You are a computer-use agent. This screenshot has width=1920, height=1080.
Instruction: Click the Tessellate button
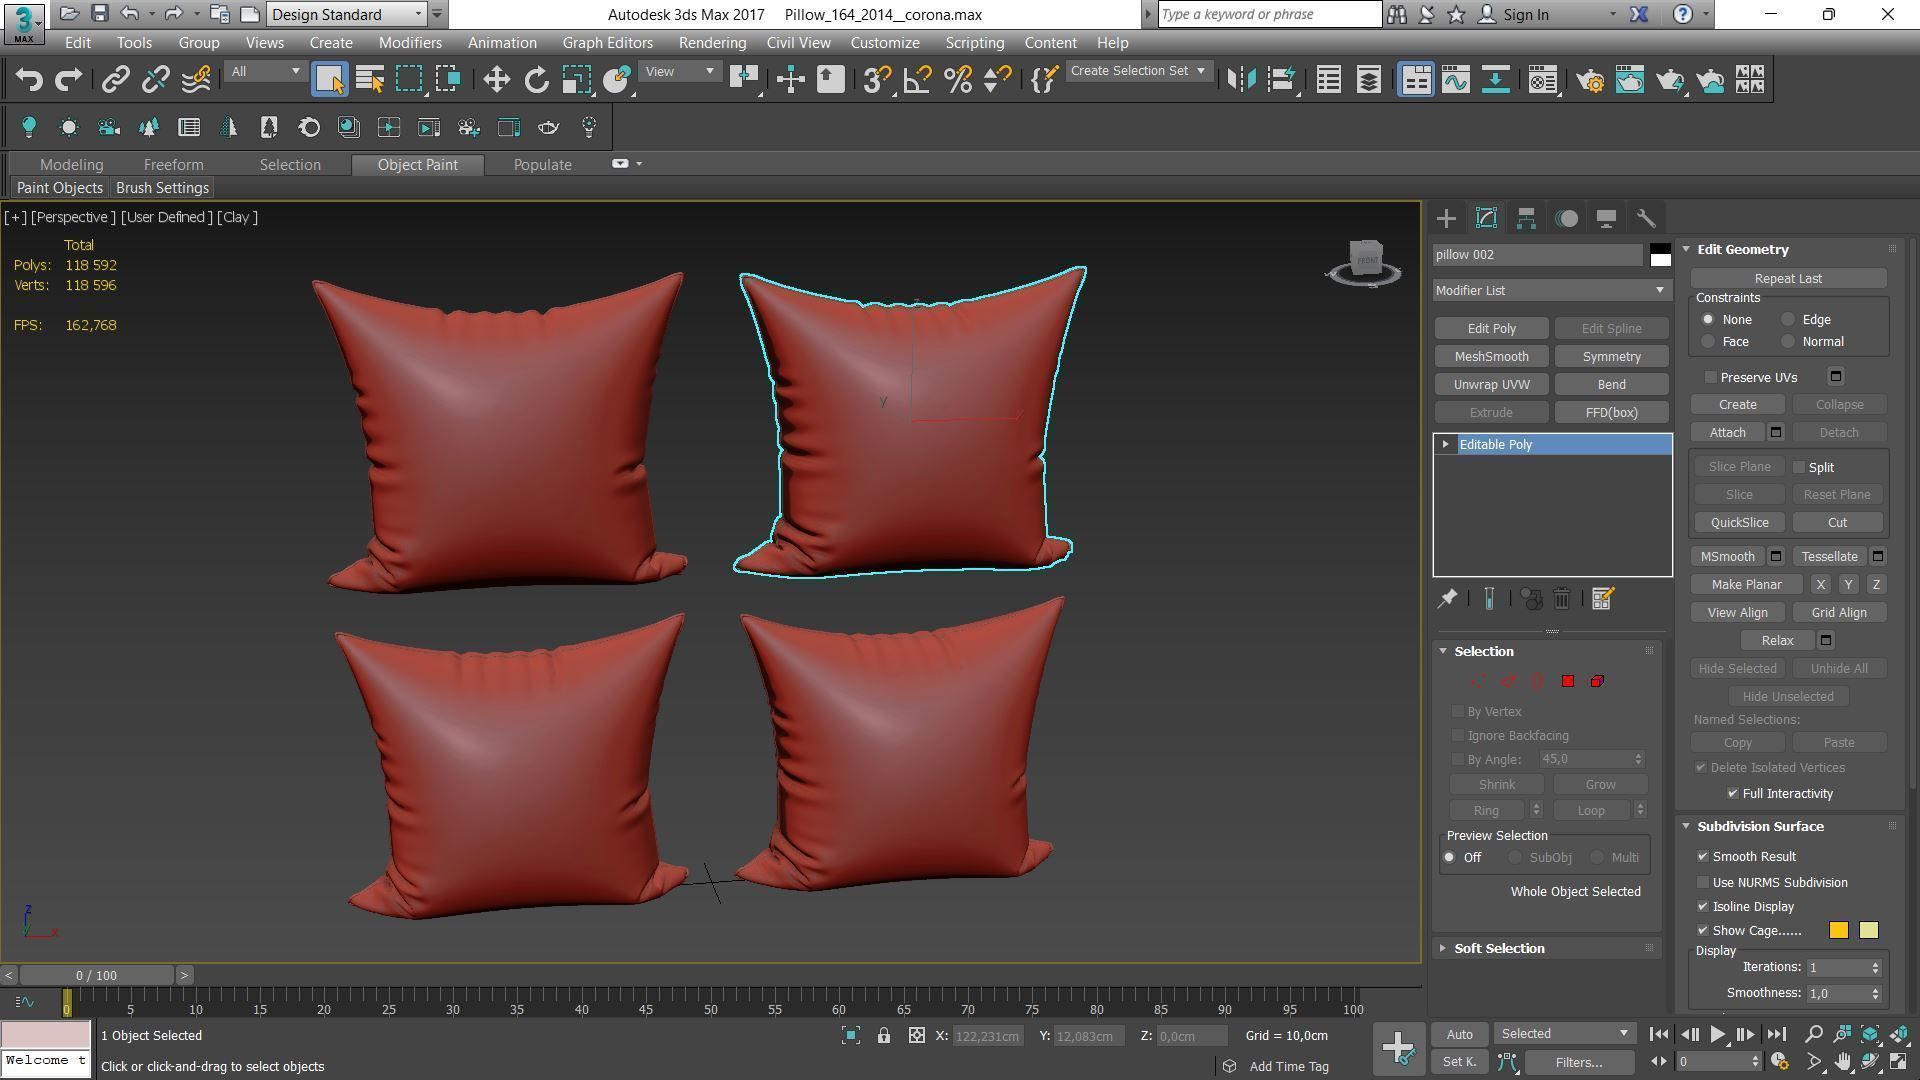point(1829,557)
